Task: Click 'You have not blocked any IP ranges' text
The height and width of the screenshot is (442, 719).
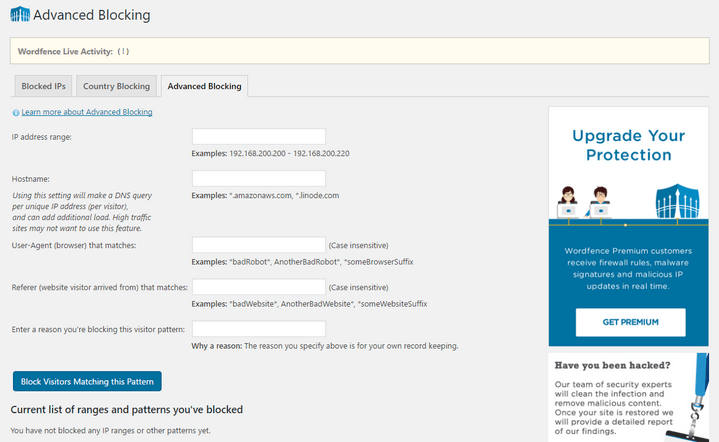Action: (111, 431)
